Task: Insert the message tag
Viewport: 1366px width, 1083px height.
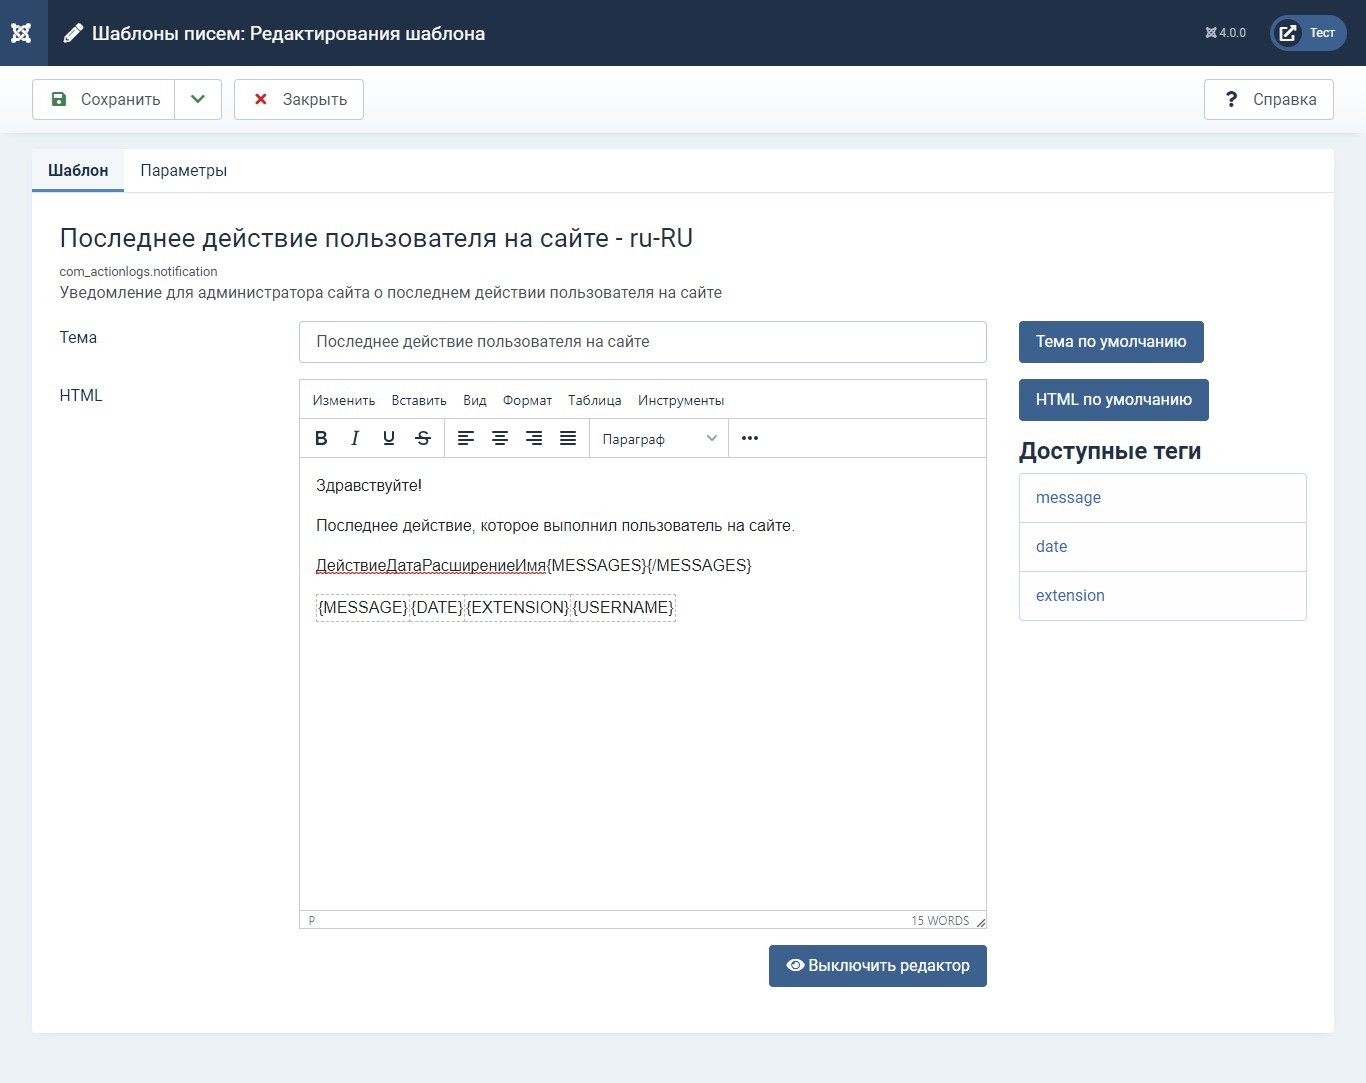Action: pyautogui.click(x=1163, y=498)
